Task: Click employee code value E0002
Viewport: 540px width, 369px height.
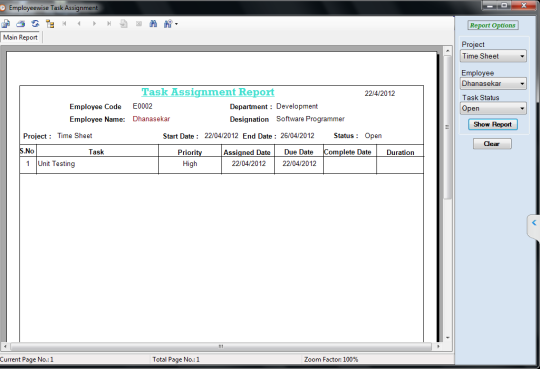Action: (x=143, y=106)
